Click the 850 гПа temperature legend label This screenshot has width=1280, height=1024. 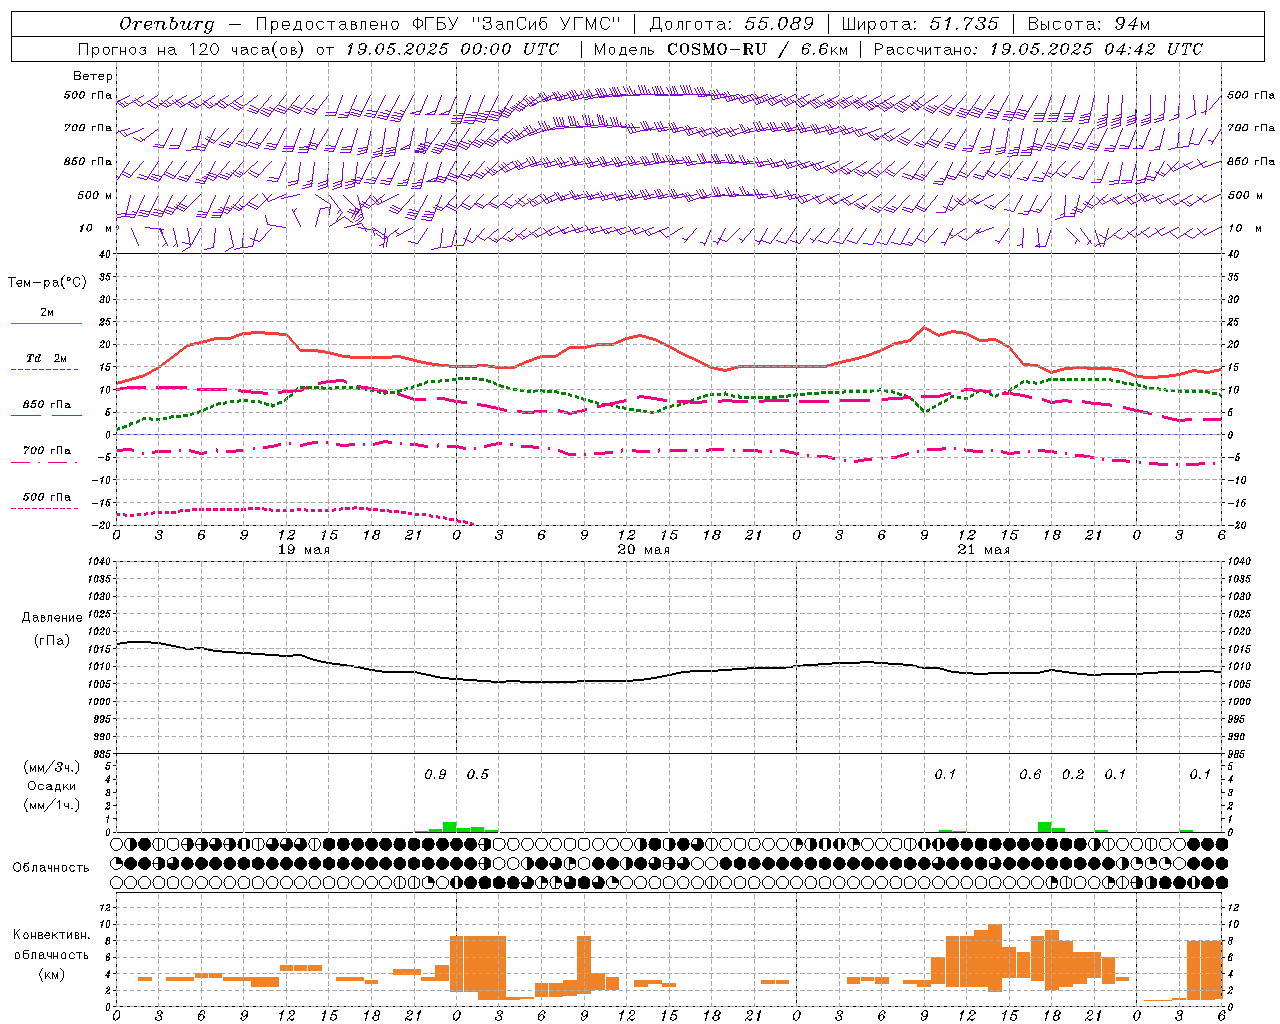[47, 405]
